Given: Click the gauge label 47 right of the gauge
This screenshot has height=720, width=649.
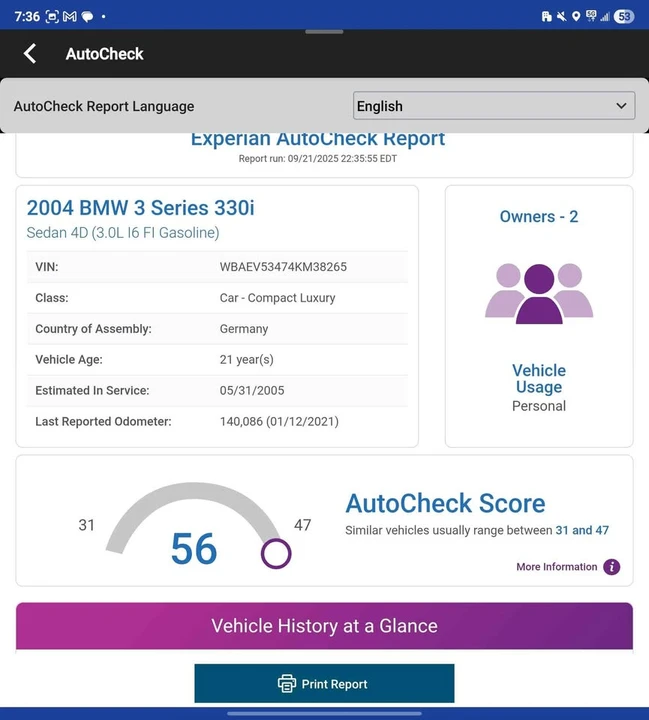Looking at the screenshot, I should [303, 525].
